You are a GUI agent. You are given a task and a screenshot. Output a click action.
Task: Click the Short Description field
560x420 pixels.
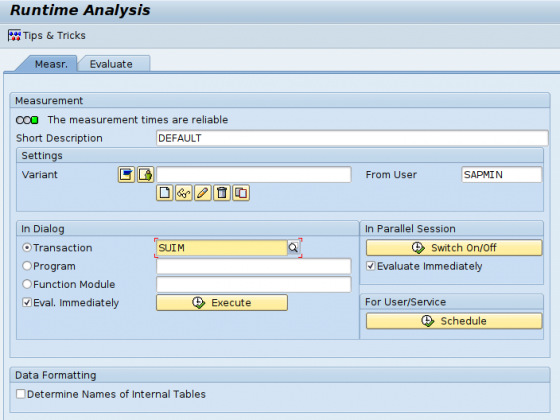pos(352,138)
